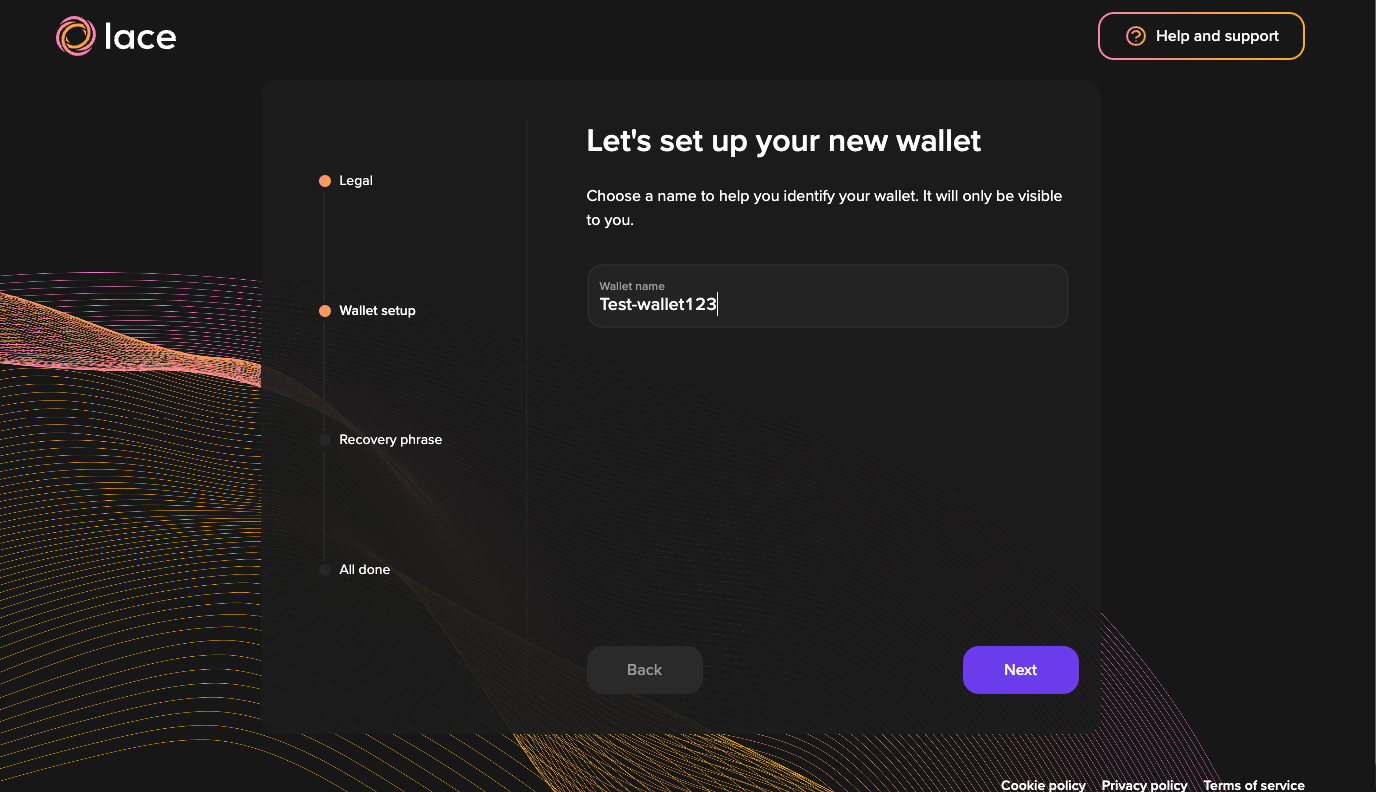
Task: Click the orange Wallet setup step dot
Action: [325, 310]
